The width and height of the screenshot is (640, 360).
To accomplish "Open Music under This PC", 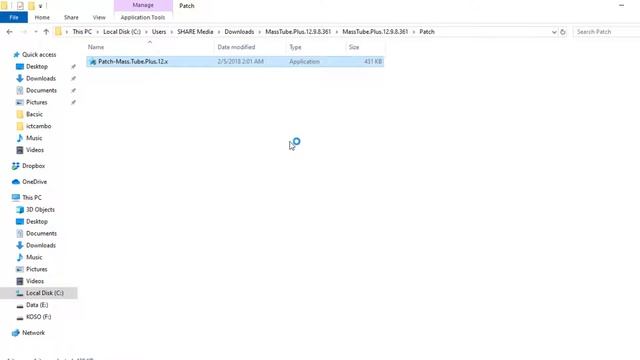I will [x=34, y=257].
